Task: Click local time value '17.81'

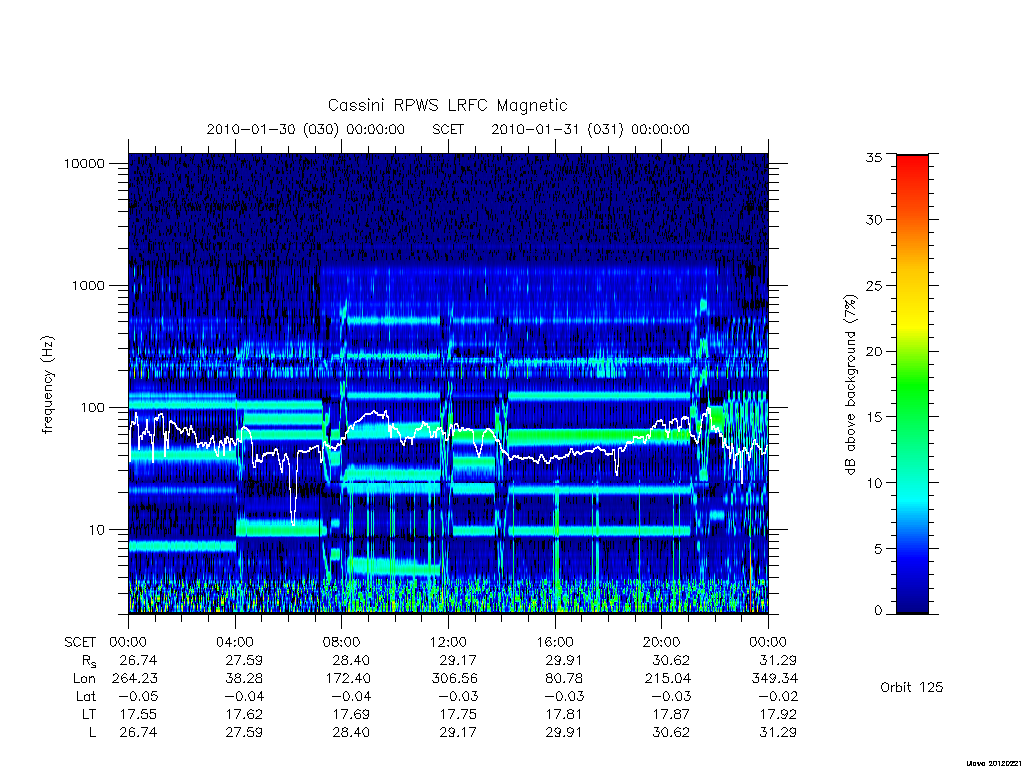Action: (x=564, y=714)
